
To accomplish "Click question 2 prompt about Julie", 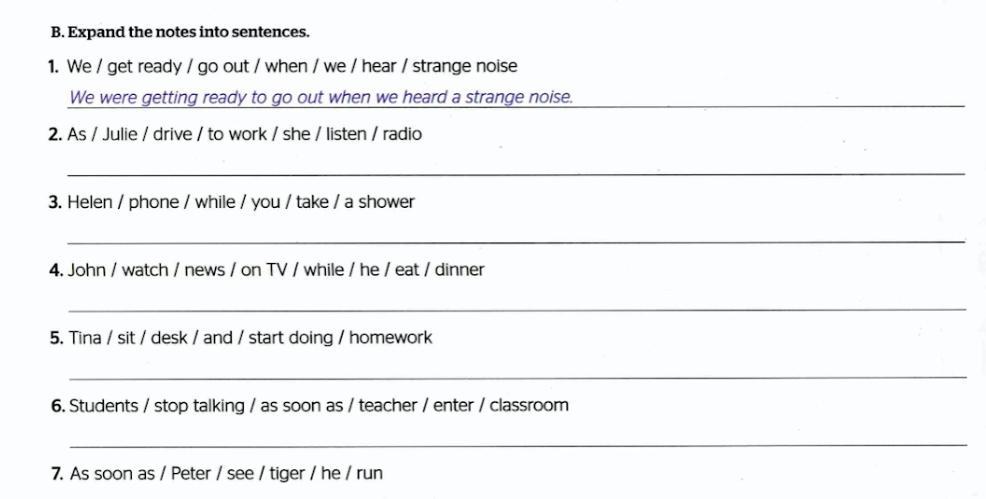I will pos(244,134).
